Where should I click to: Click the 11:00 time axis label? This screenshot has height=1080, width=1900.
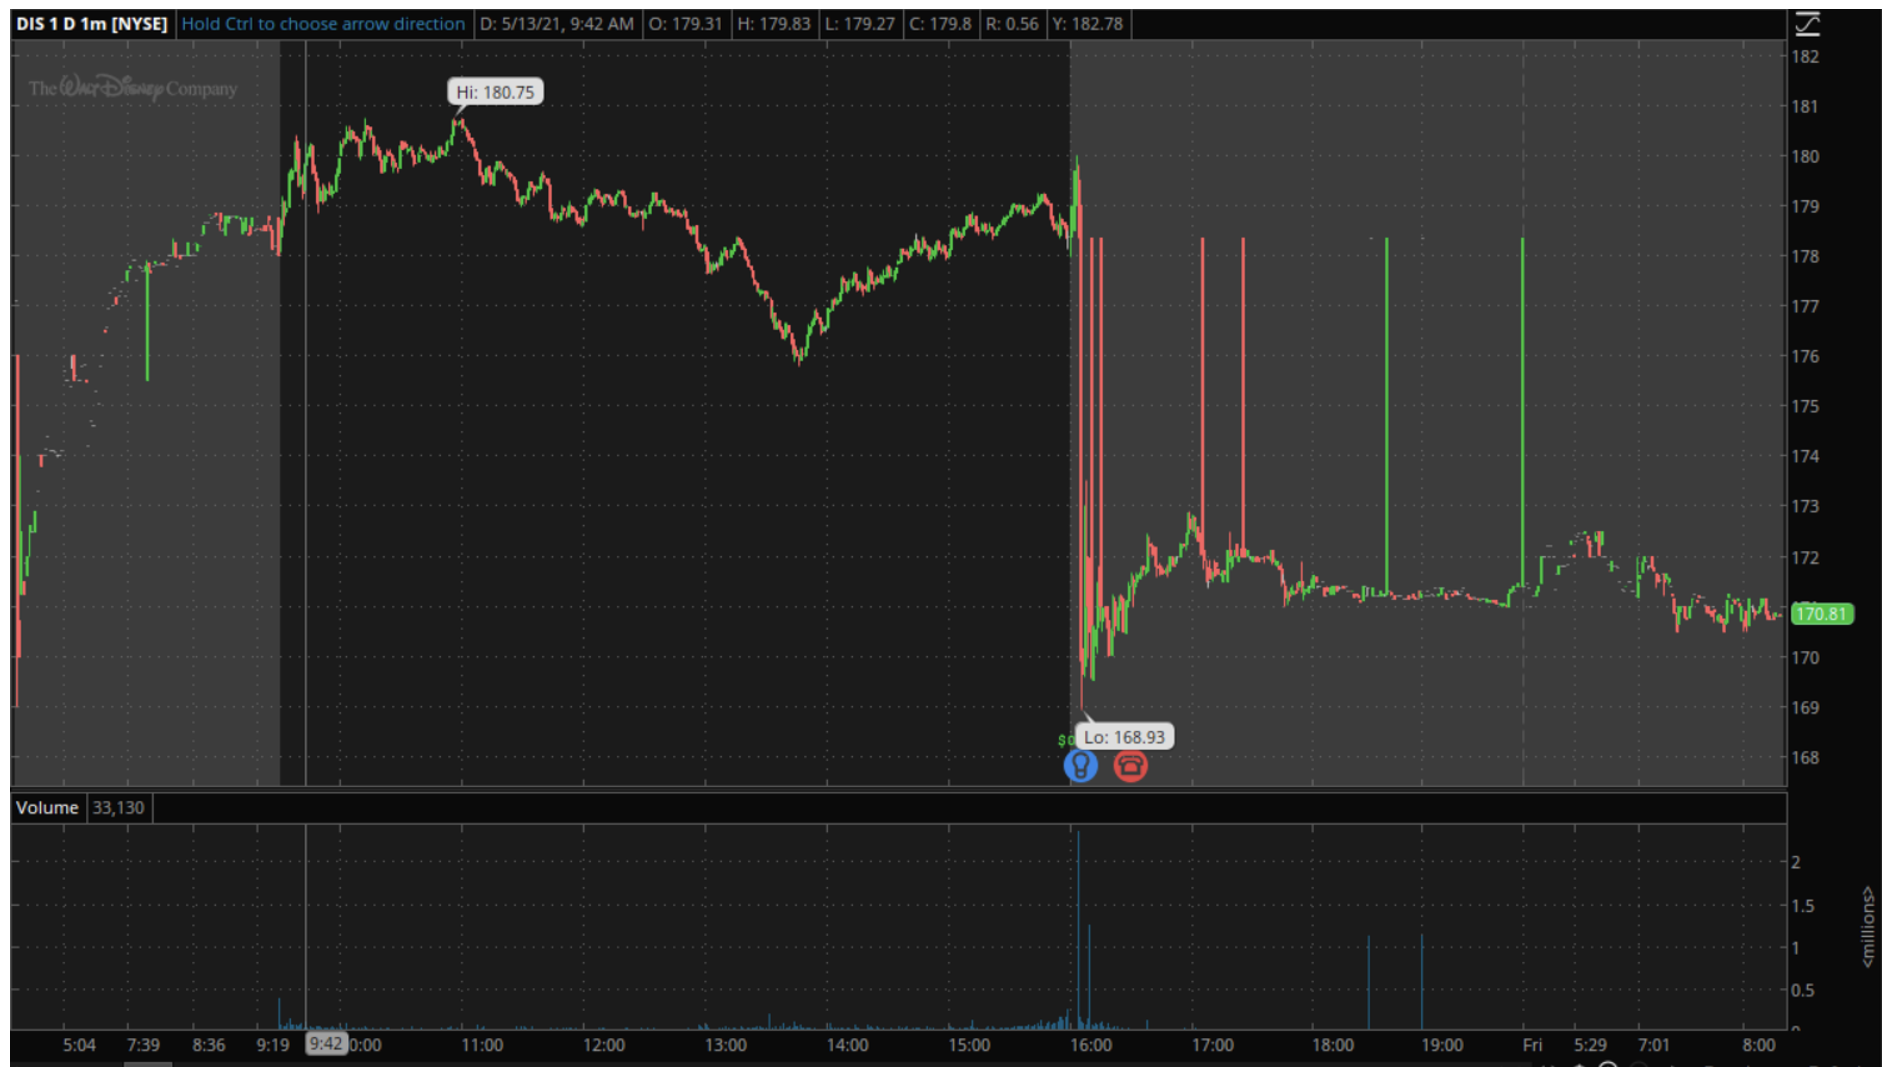click(482, 1045)
